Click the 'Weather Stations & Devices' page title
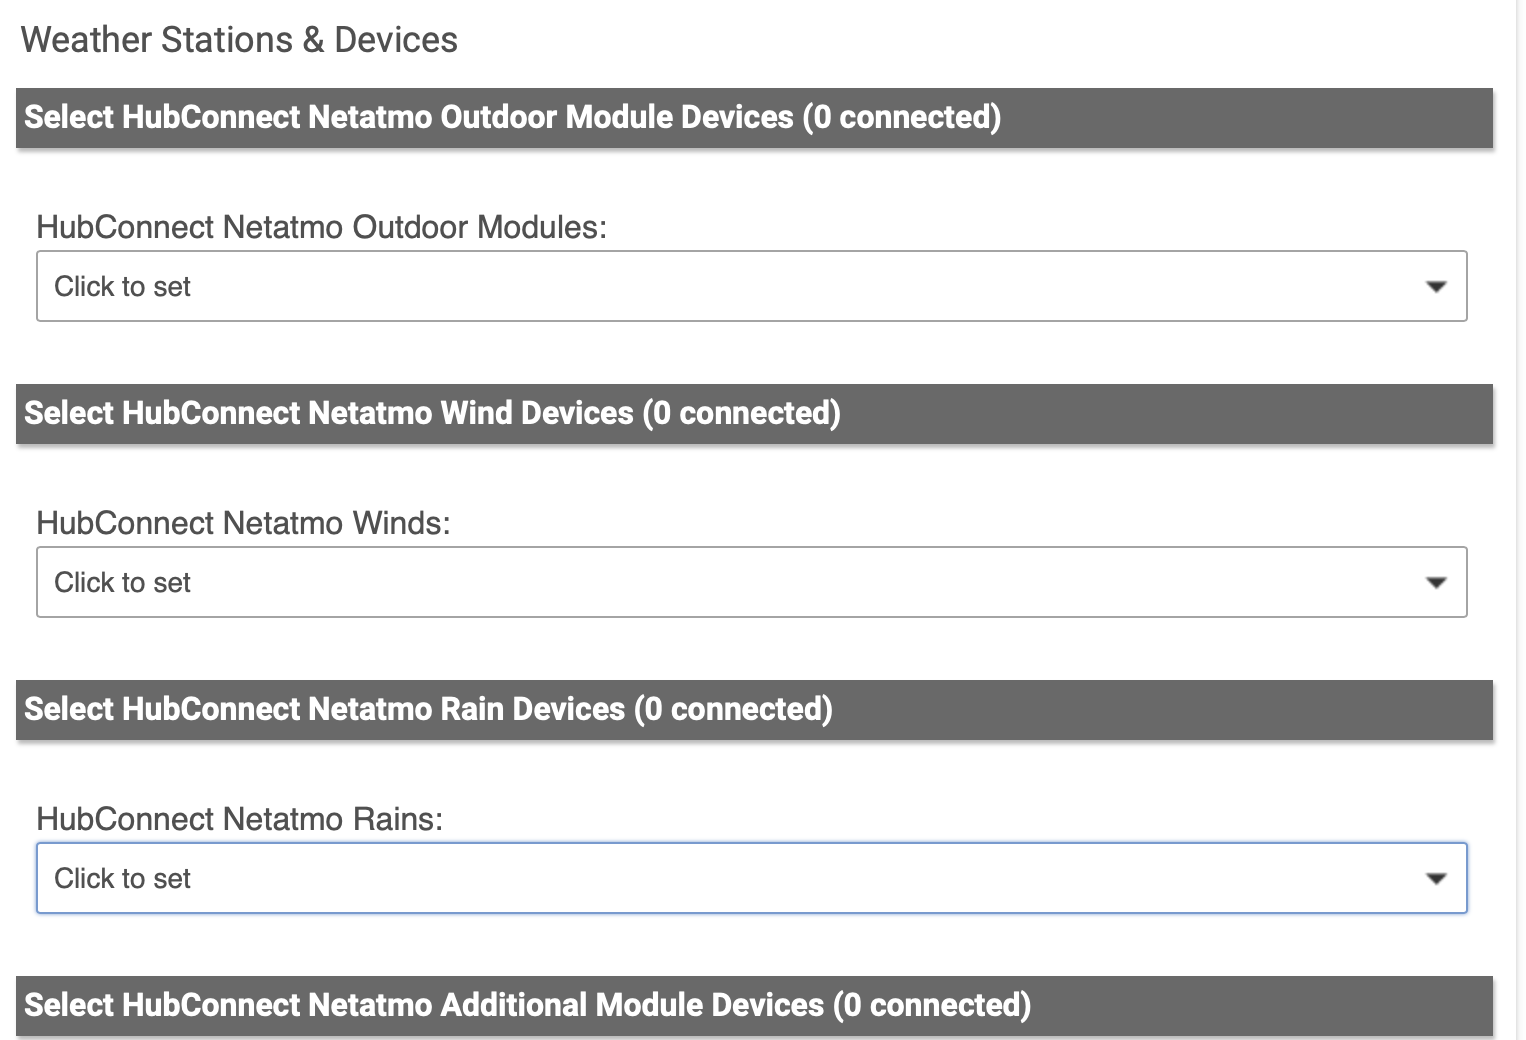The image size is (1526, 1040). point(239,40)
